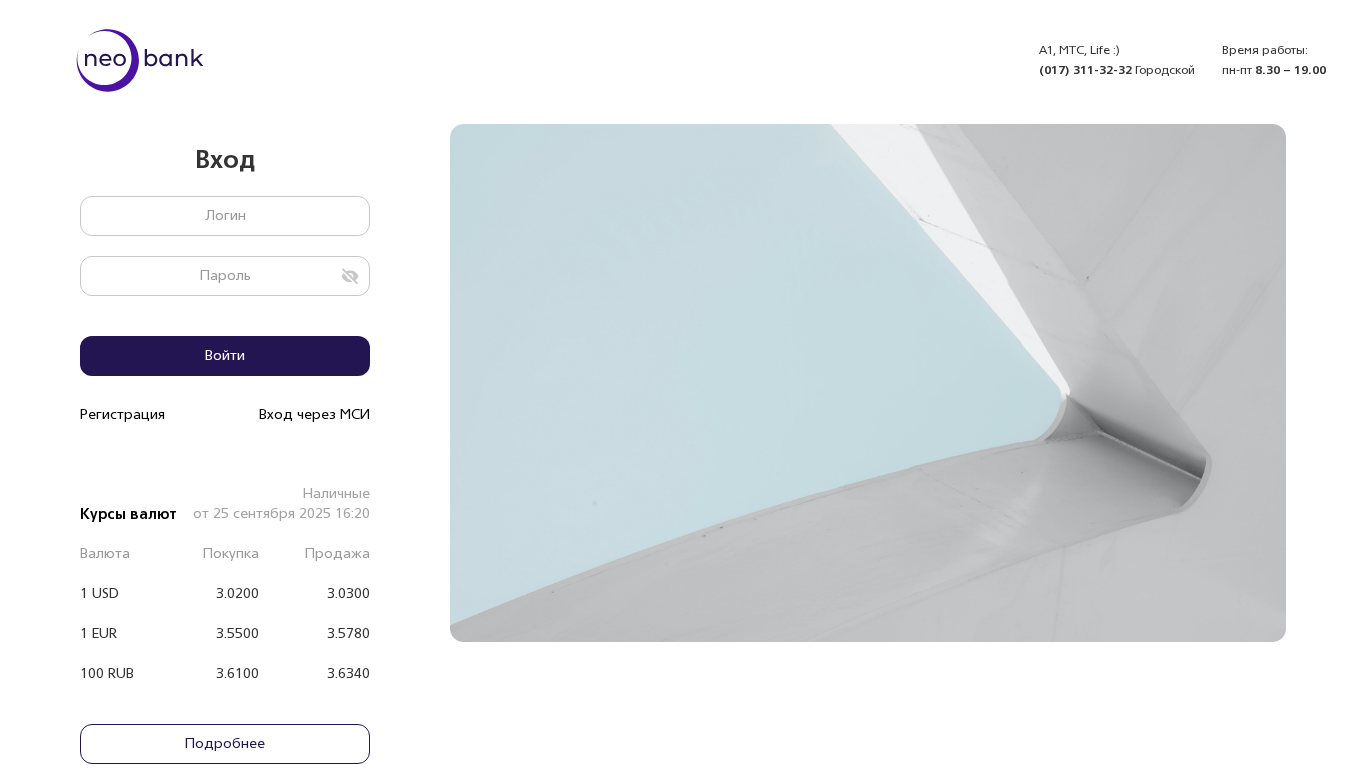The width and height of the screenshot is (1366, 768).
Task: Select the 100 RUB currency row
Action: 225,674
